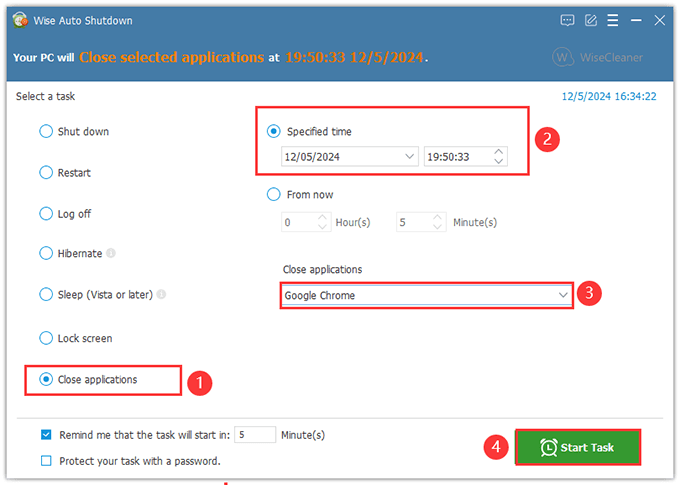Screen dimensions: 680x485
Task: Open the feedback chat icon in title bar
Action: tap(567, 20)
